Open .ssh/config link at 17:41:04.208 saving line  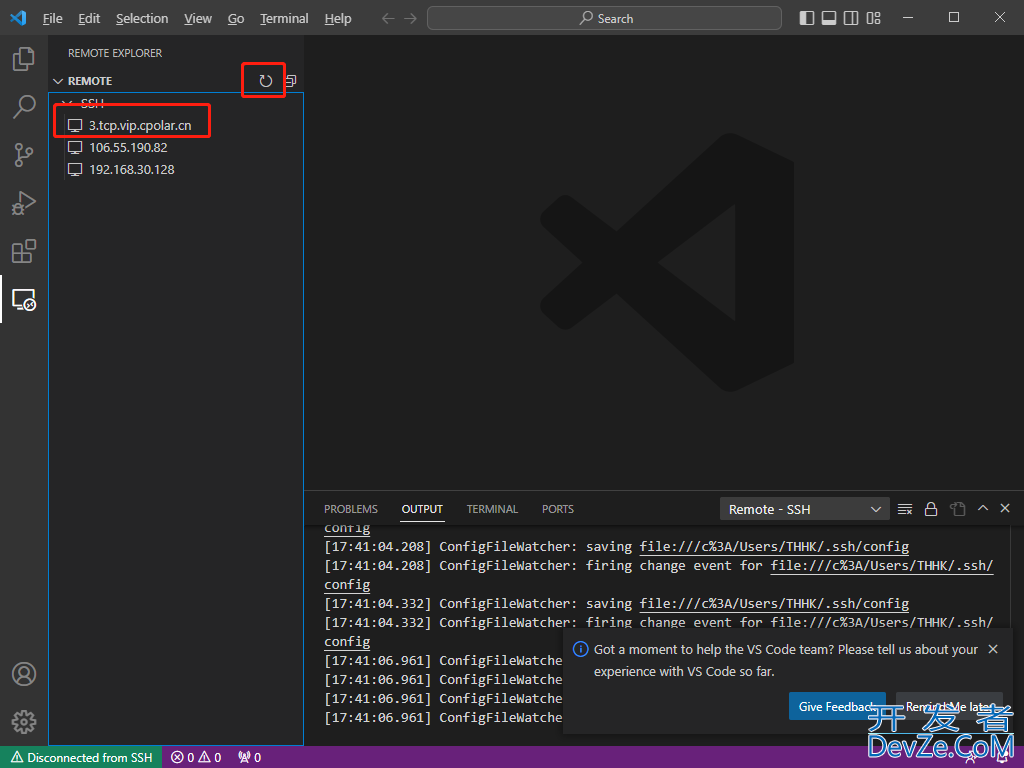coord(774,547)
